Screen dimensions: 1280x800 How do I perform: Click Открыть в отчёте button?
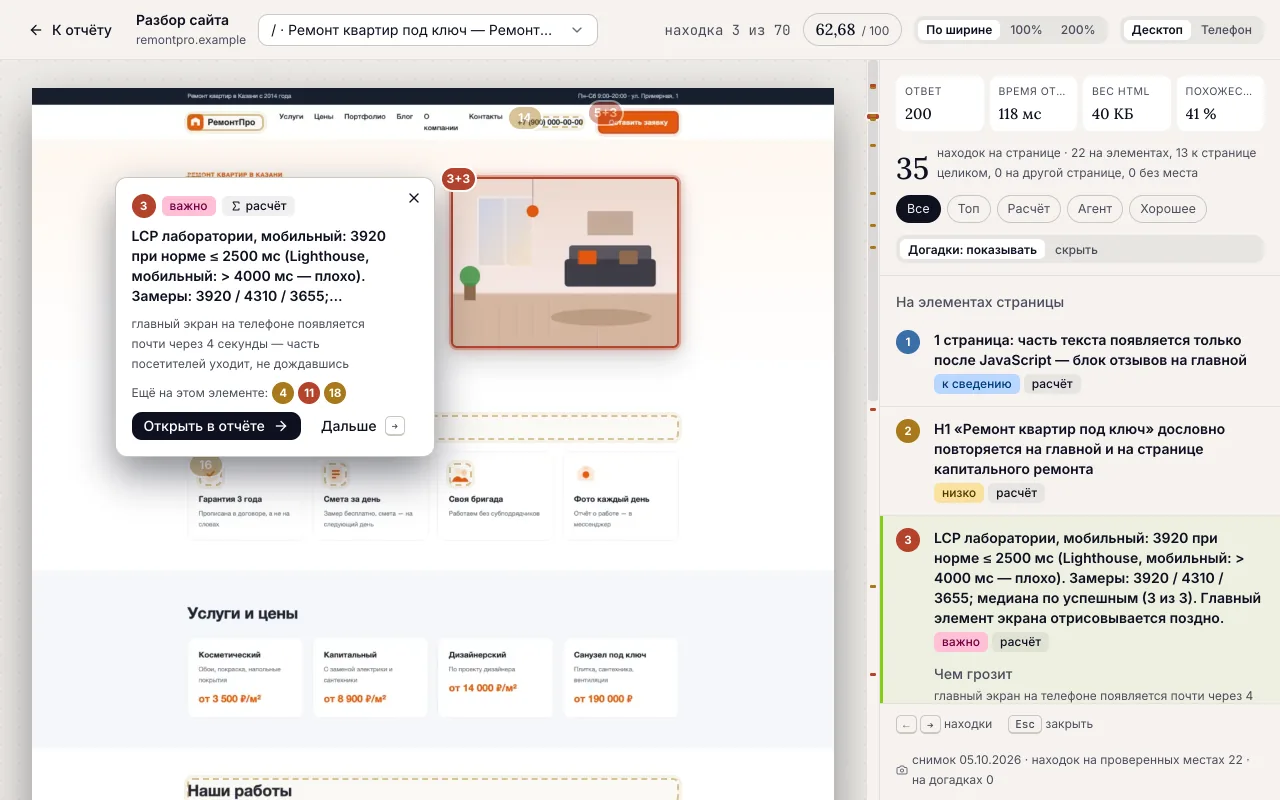tap(216, 426)
